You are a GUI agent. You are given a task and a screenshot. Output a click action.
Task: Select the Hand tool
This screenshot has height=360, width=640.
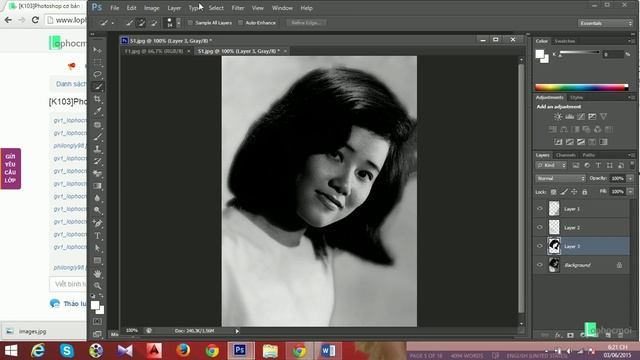click(x=97, y=273)
